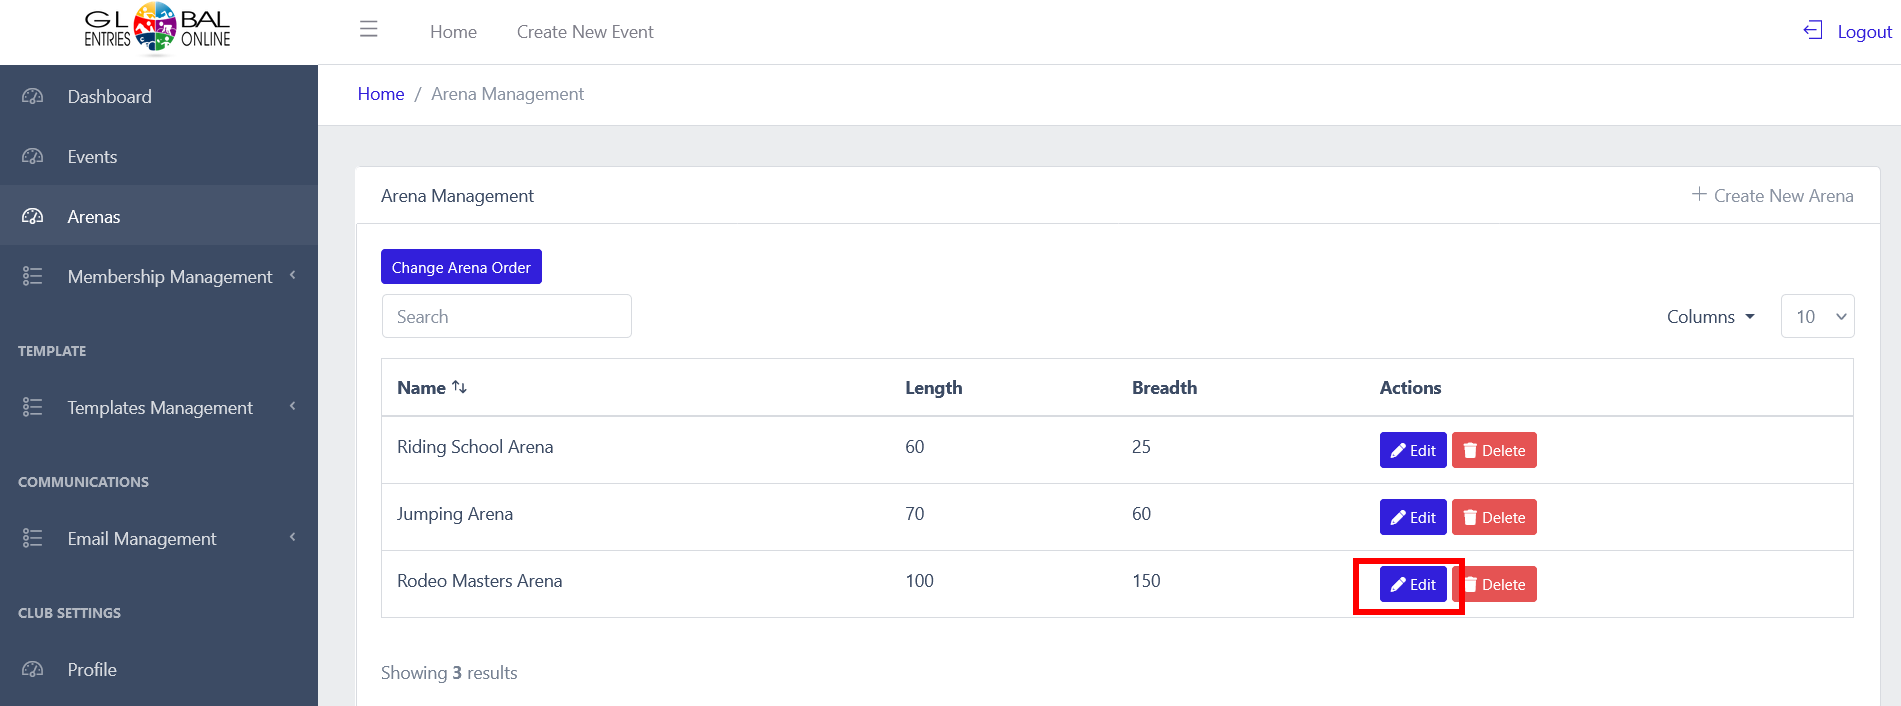Viewport: 1901px width, 706px height.
Task: Click the plus icon for Create New Arena
Action: tap(1699, 195)
